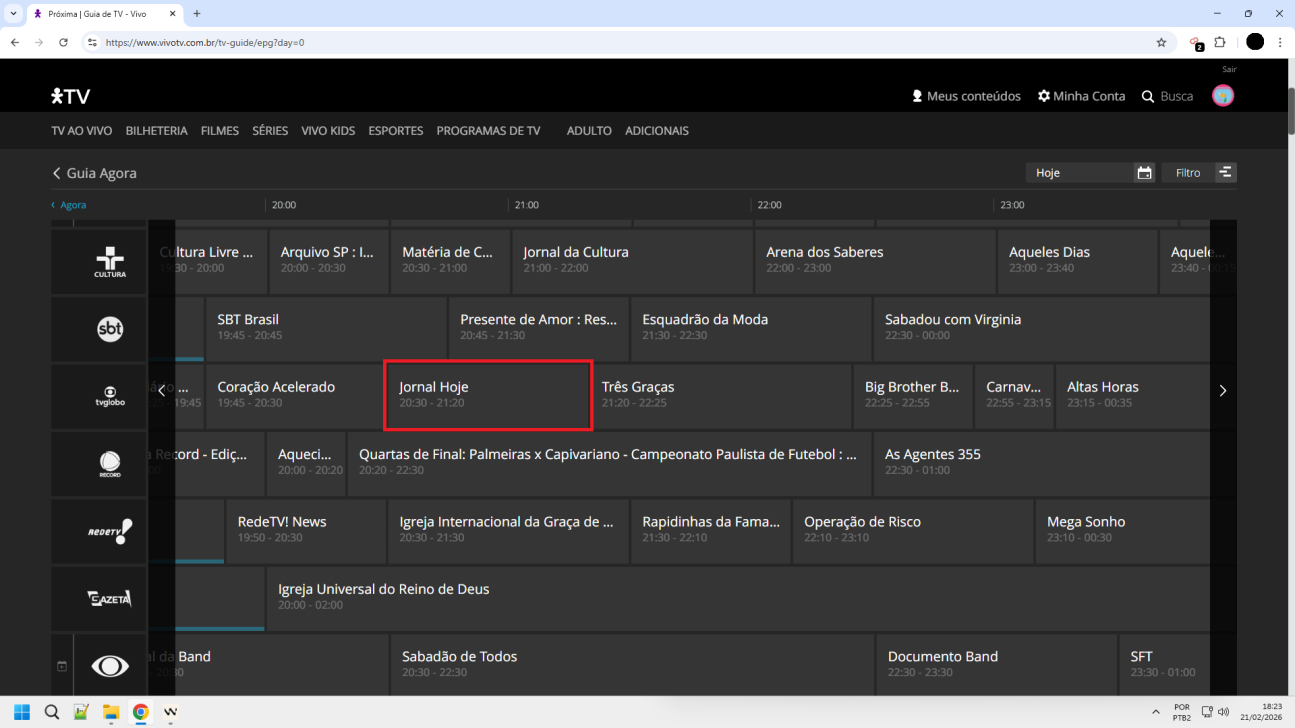1295x728 pixels.
Task: Open the Vivo TV logo home
Action: [x=71, y=96]
